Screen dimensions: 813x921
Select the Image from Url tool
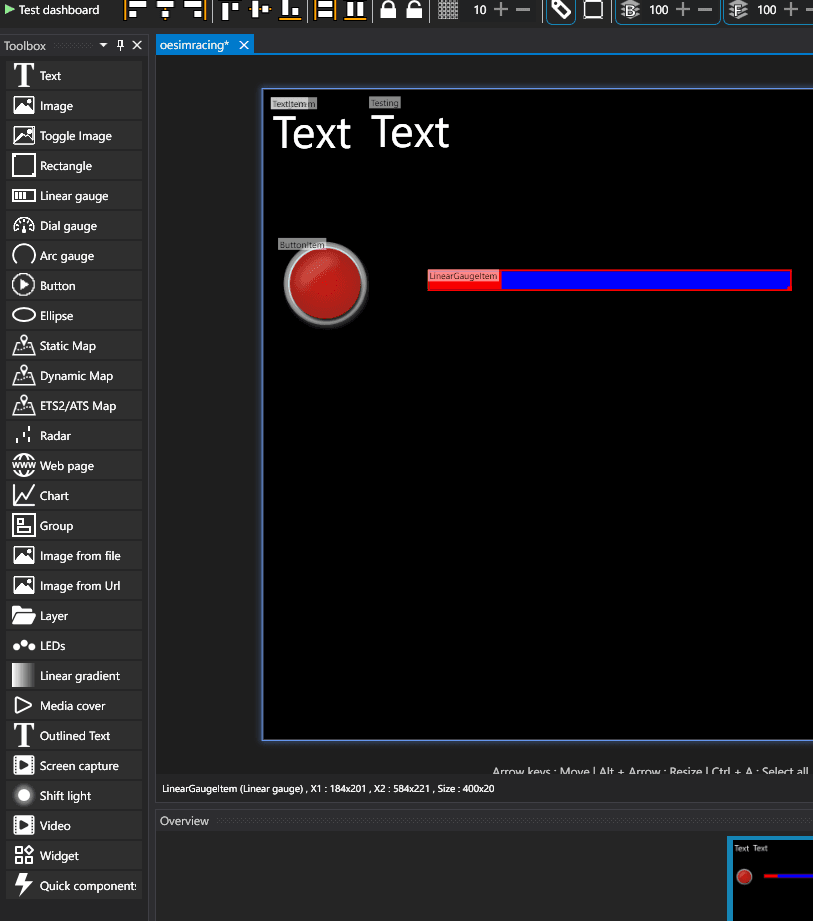[74, 585]
